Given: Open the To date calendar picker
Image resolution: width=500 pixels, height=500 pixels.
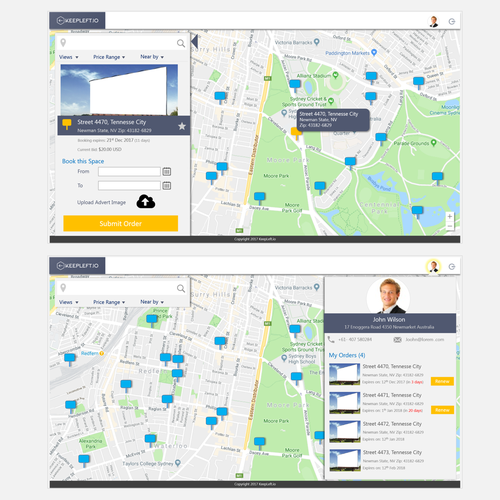Looking at the screenshot, I should (167, 186).
